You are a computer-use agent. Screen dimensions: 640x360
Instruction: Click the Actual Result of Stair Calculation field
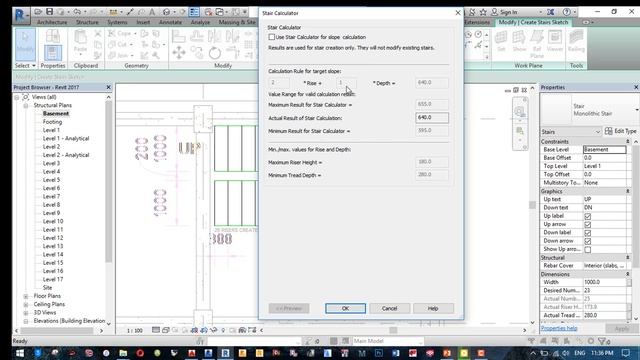432,118
